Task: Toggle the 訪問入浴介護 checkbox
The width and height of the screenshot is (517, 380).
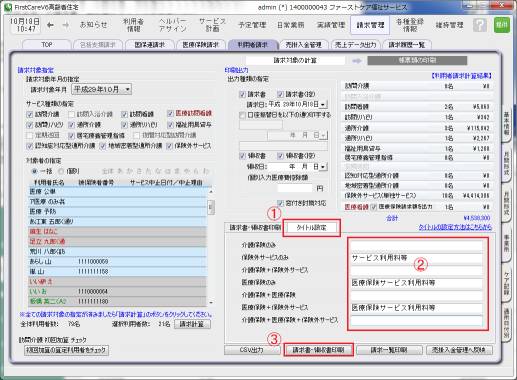Action: (x=71, y=114)
